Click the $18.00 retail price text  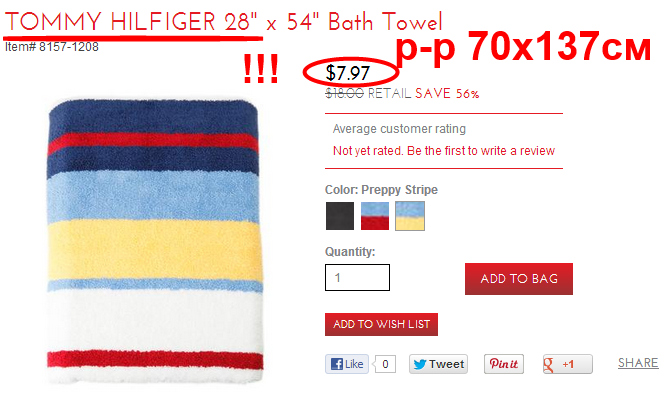point(344,93)
